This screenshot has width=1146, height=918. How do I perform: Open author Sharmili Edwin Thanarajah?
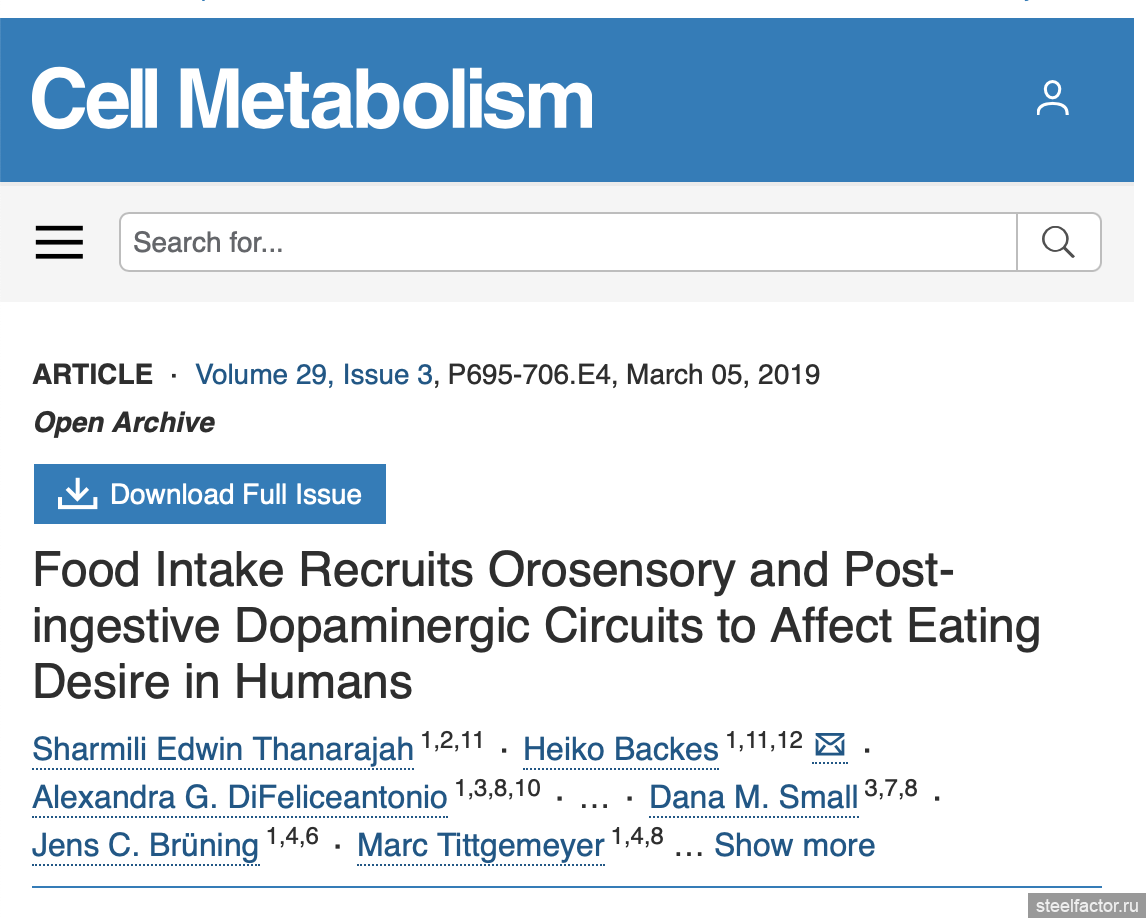[223, 749]
